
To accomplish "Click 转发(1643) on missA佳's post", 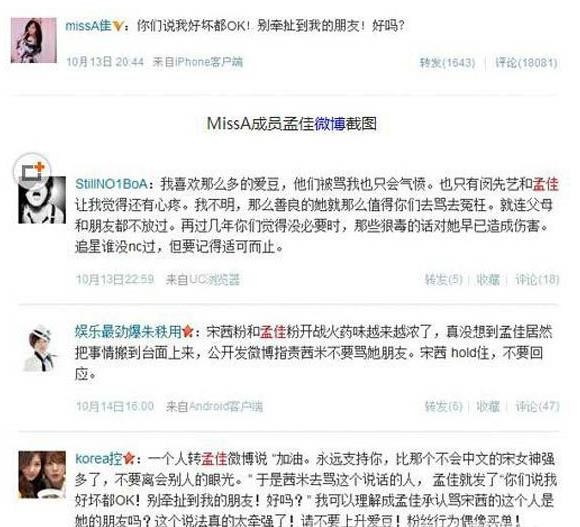I will click(447, 63).
